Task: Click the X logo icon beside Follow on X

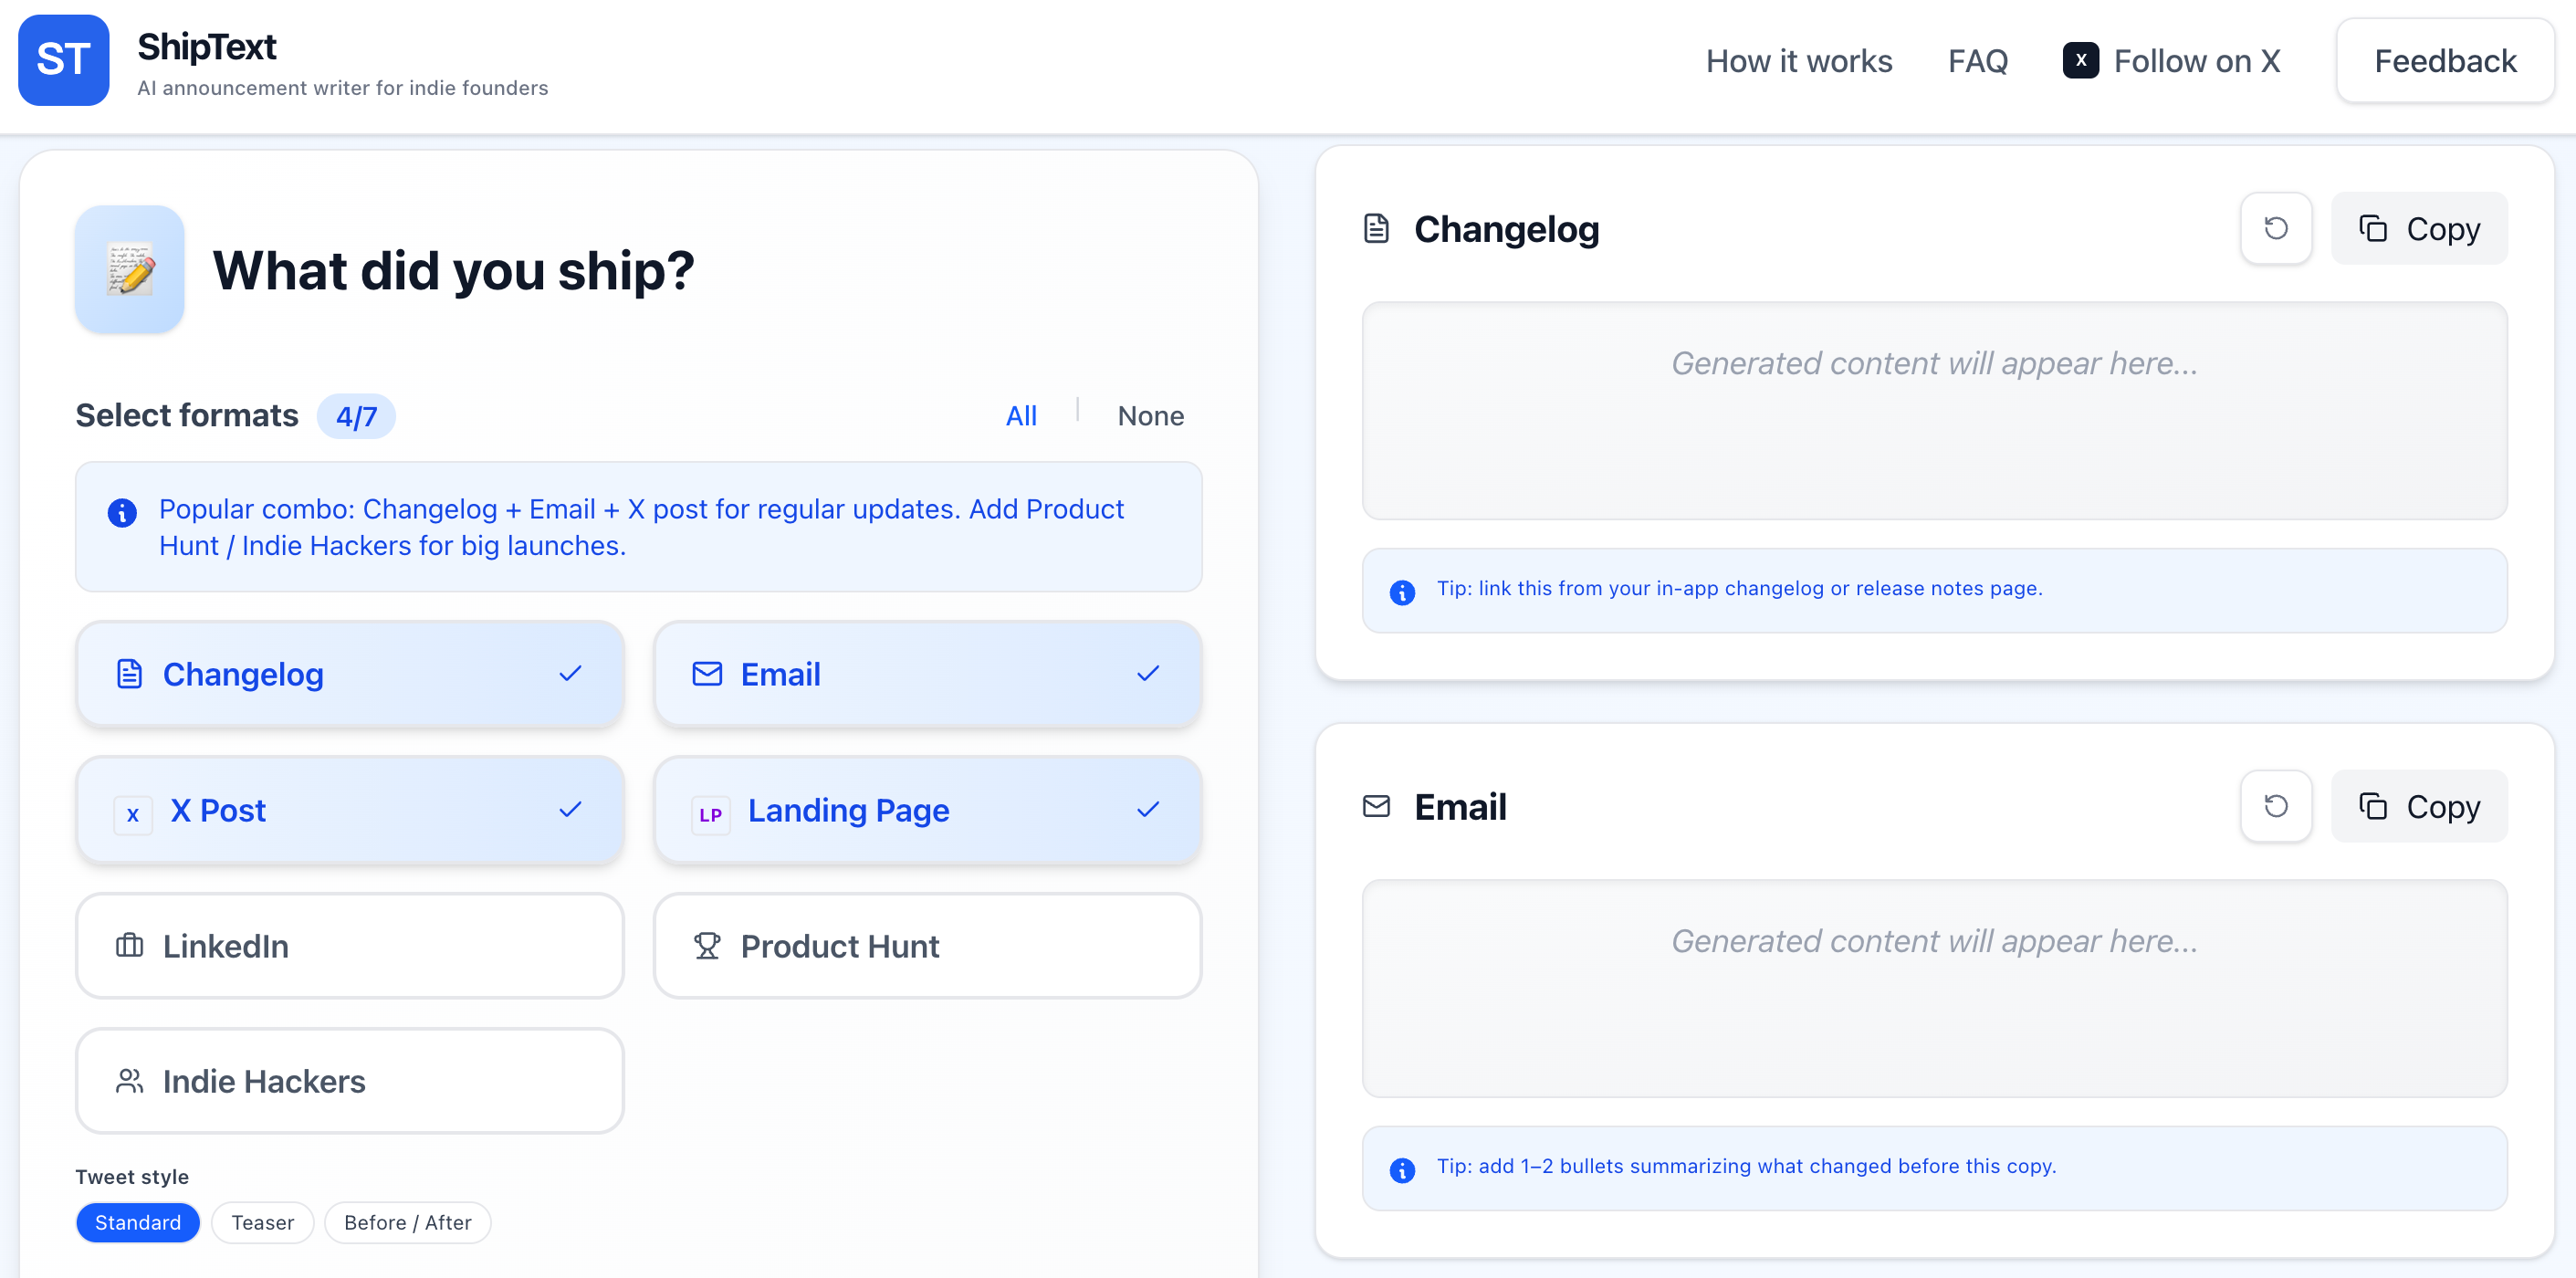Action: tap(2080, 60)
